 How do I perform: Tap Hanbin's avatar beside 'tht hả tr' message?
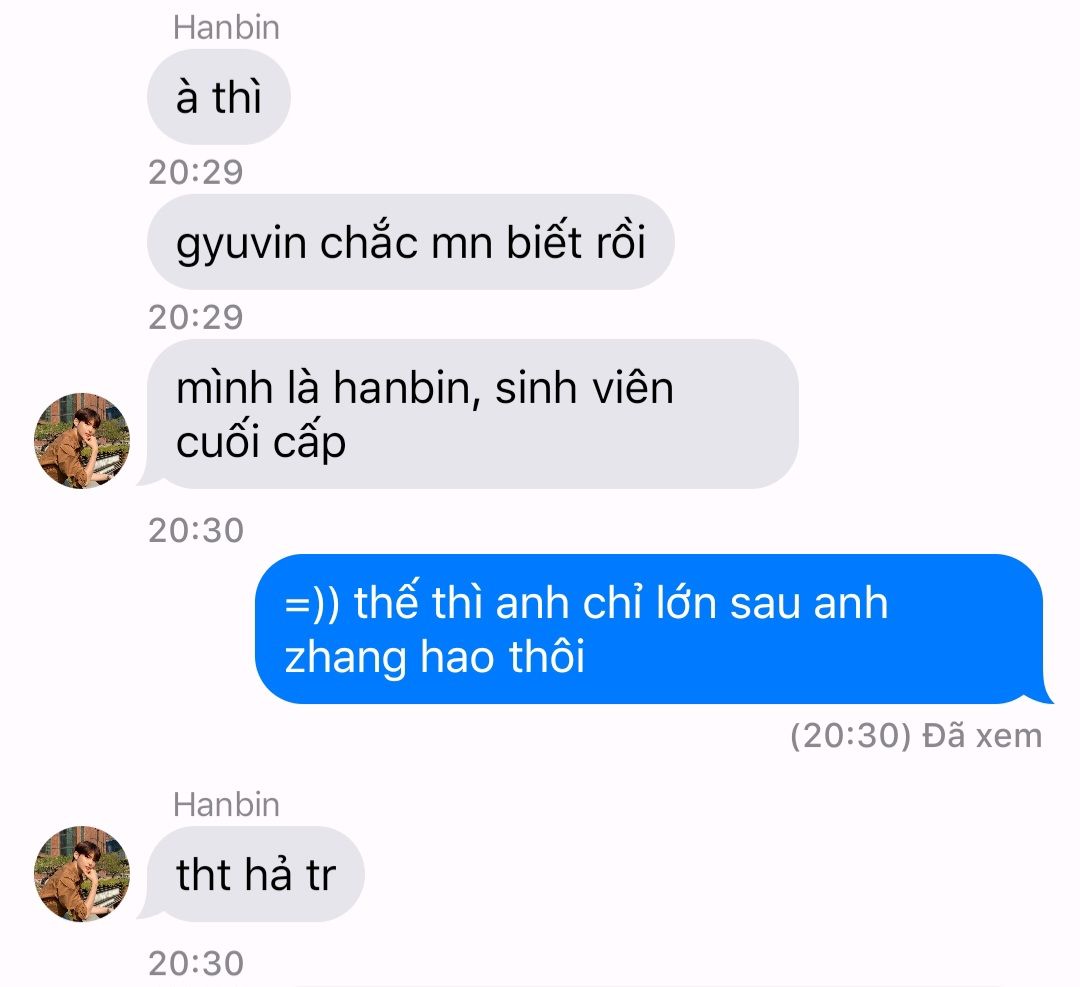click(82, 874)
